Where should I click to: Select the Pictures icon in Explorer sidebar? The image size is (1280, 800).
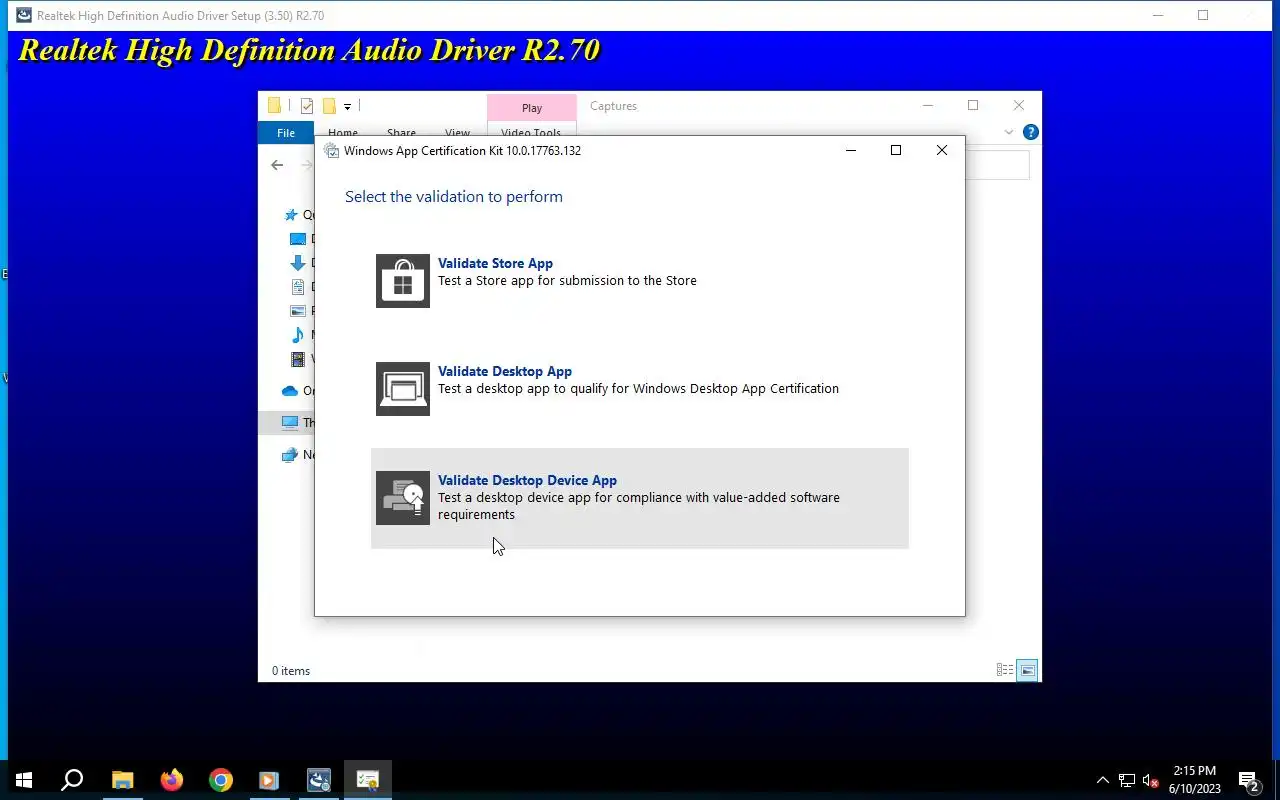click(x=297, y=311)
